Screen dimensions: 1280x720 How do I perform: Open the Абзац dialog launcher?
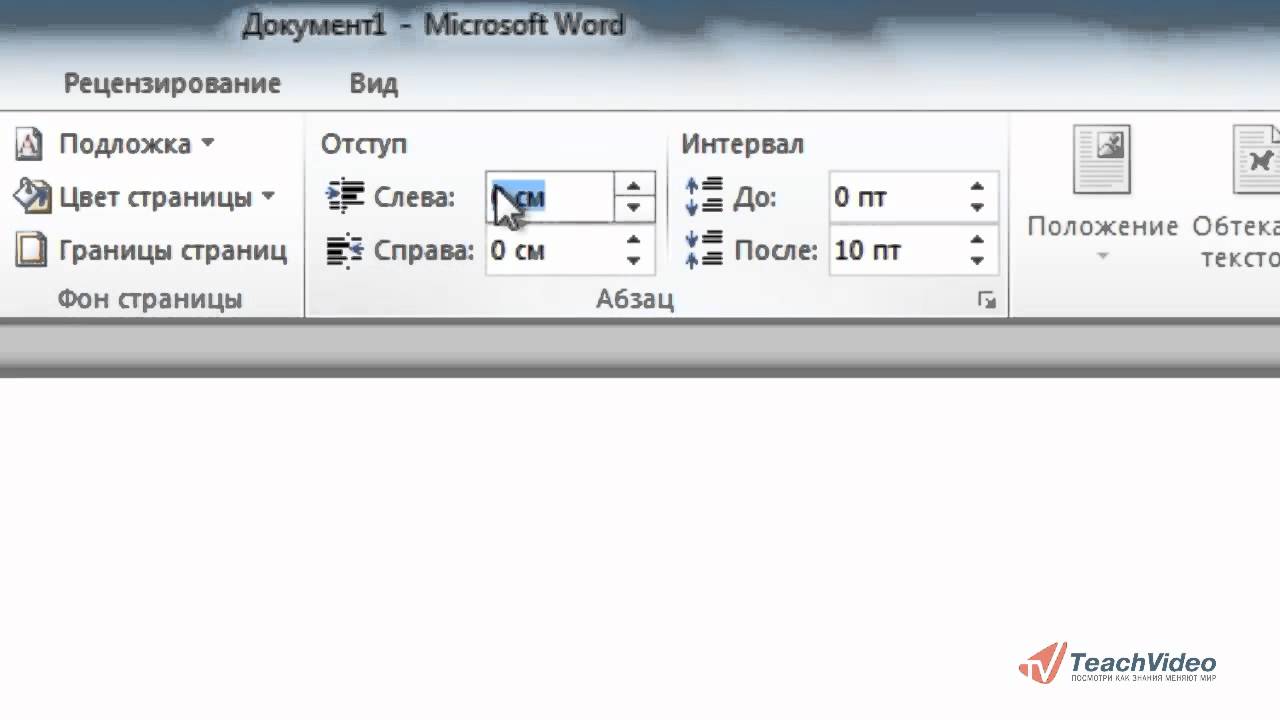(988, 300)
